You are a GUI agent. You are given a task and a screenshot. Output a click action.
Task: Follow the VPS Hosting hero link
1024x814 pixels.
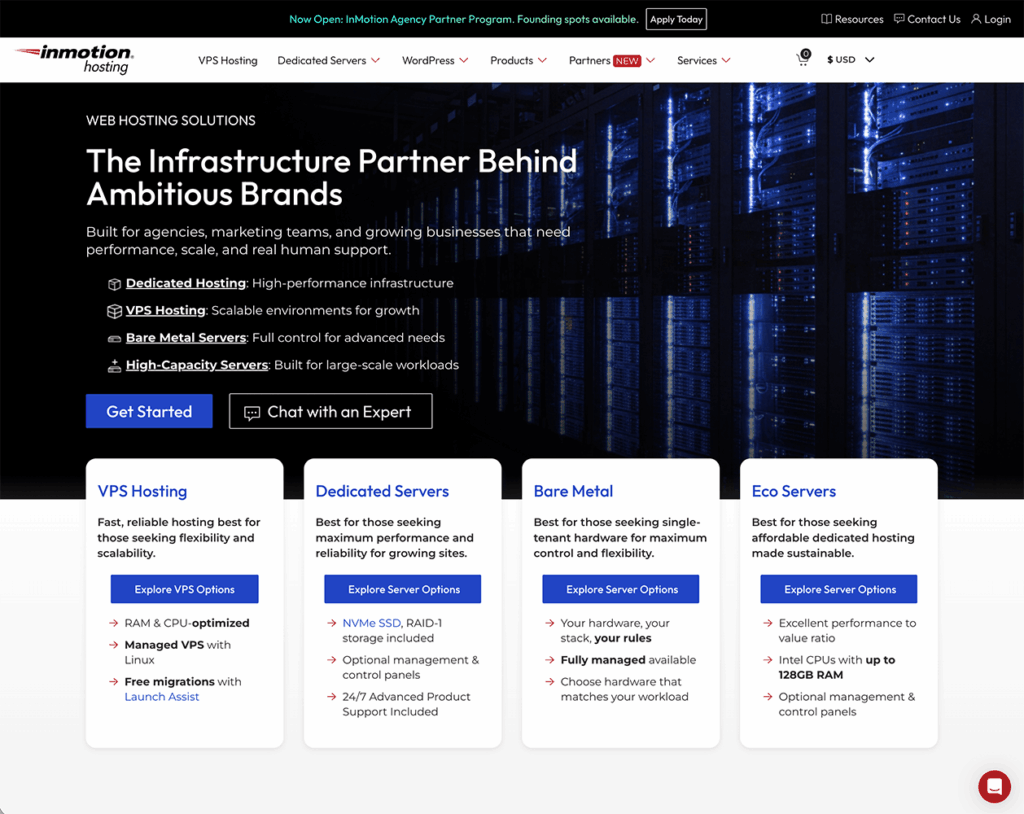tap(165, 310)
